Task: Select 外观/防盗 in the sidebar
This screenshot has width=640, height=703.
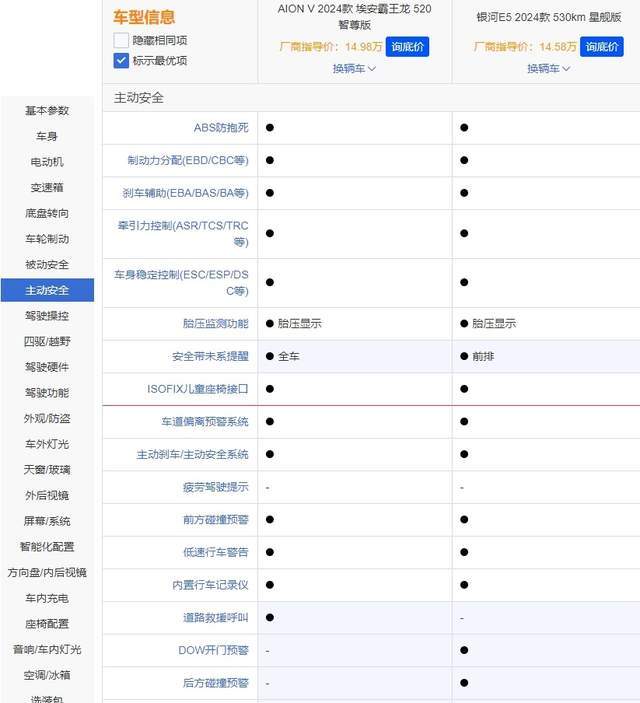Action: click(47, 418)
